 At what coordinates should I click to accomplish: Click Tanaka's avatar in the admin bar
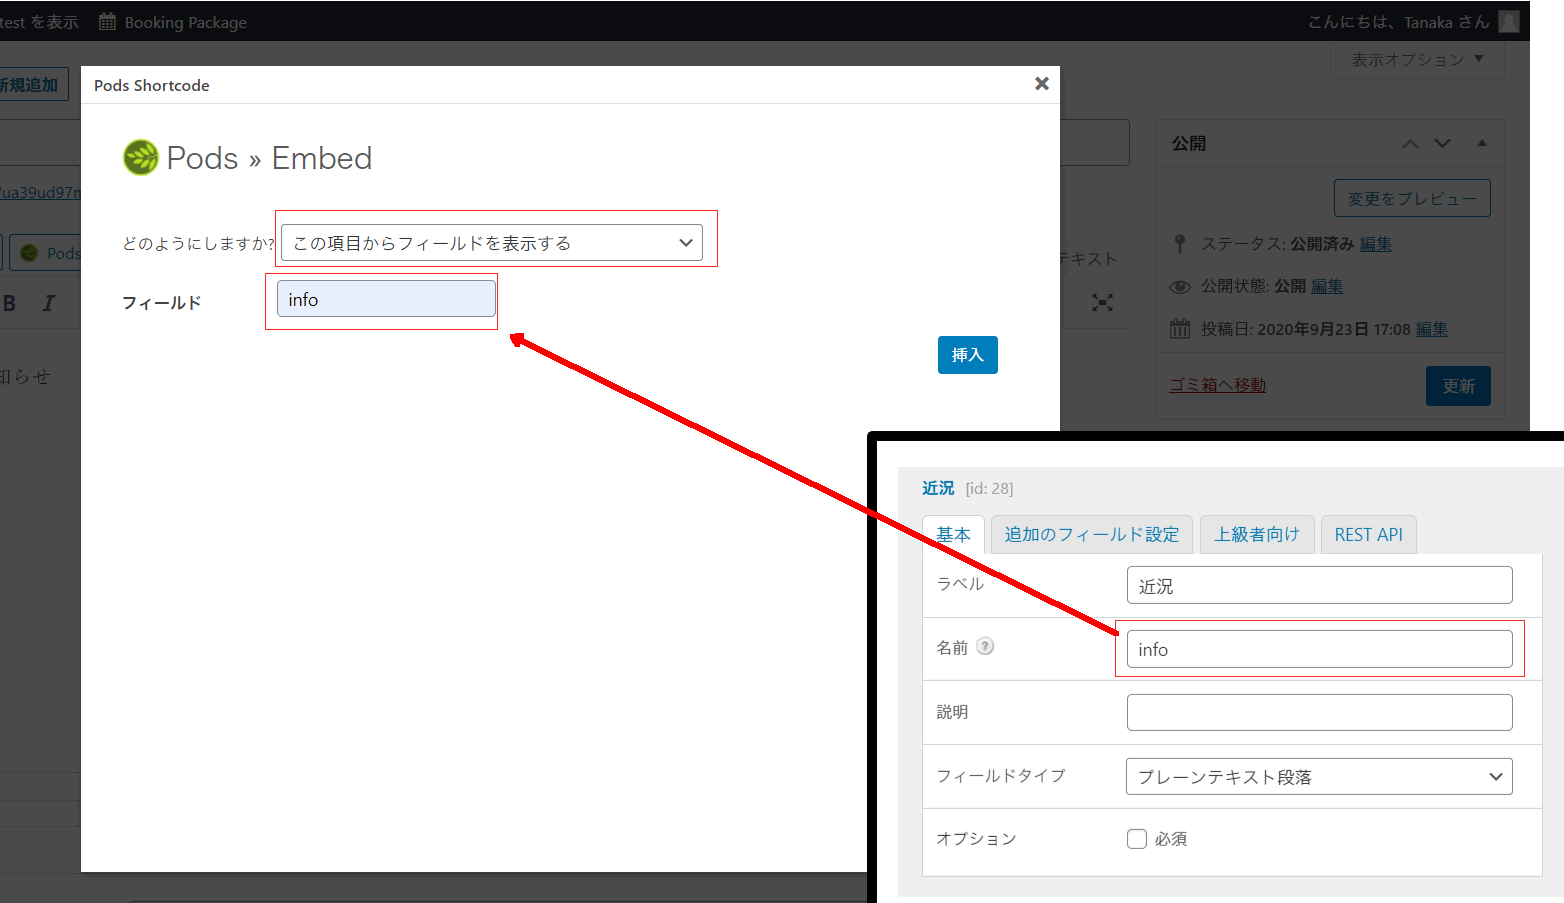(1508, 21)
